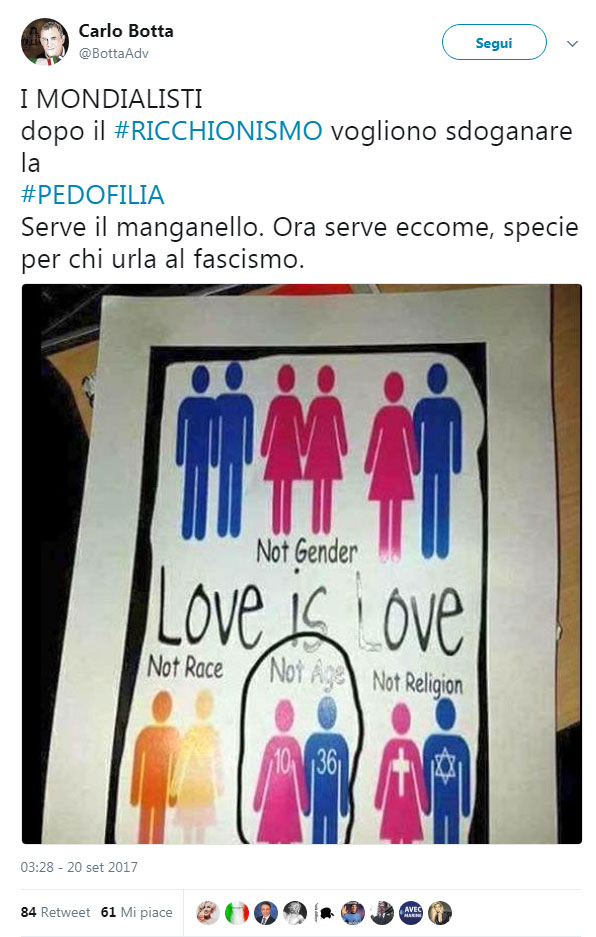Click the Segui follow button

pyautogui.click(x=494, y=42)
